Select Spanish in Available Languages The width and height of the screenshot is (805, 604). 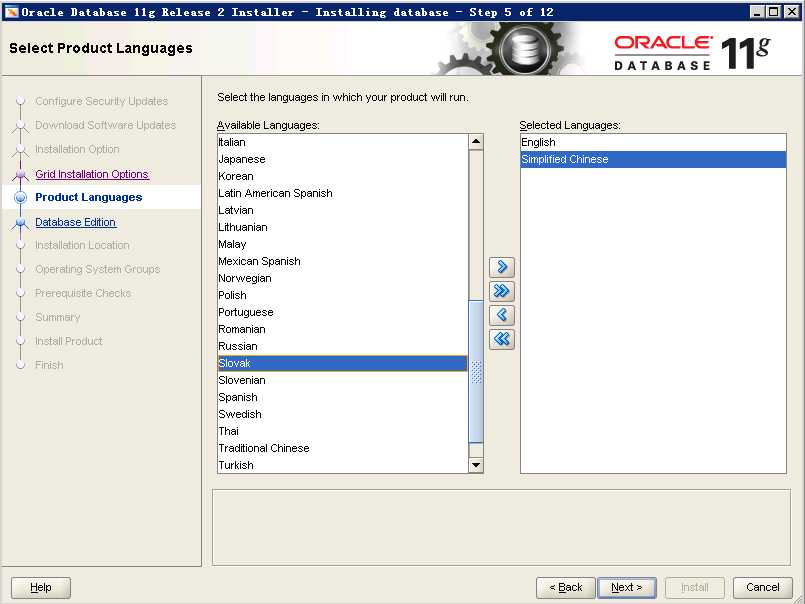[342, 397]
